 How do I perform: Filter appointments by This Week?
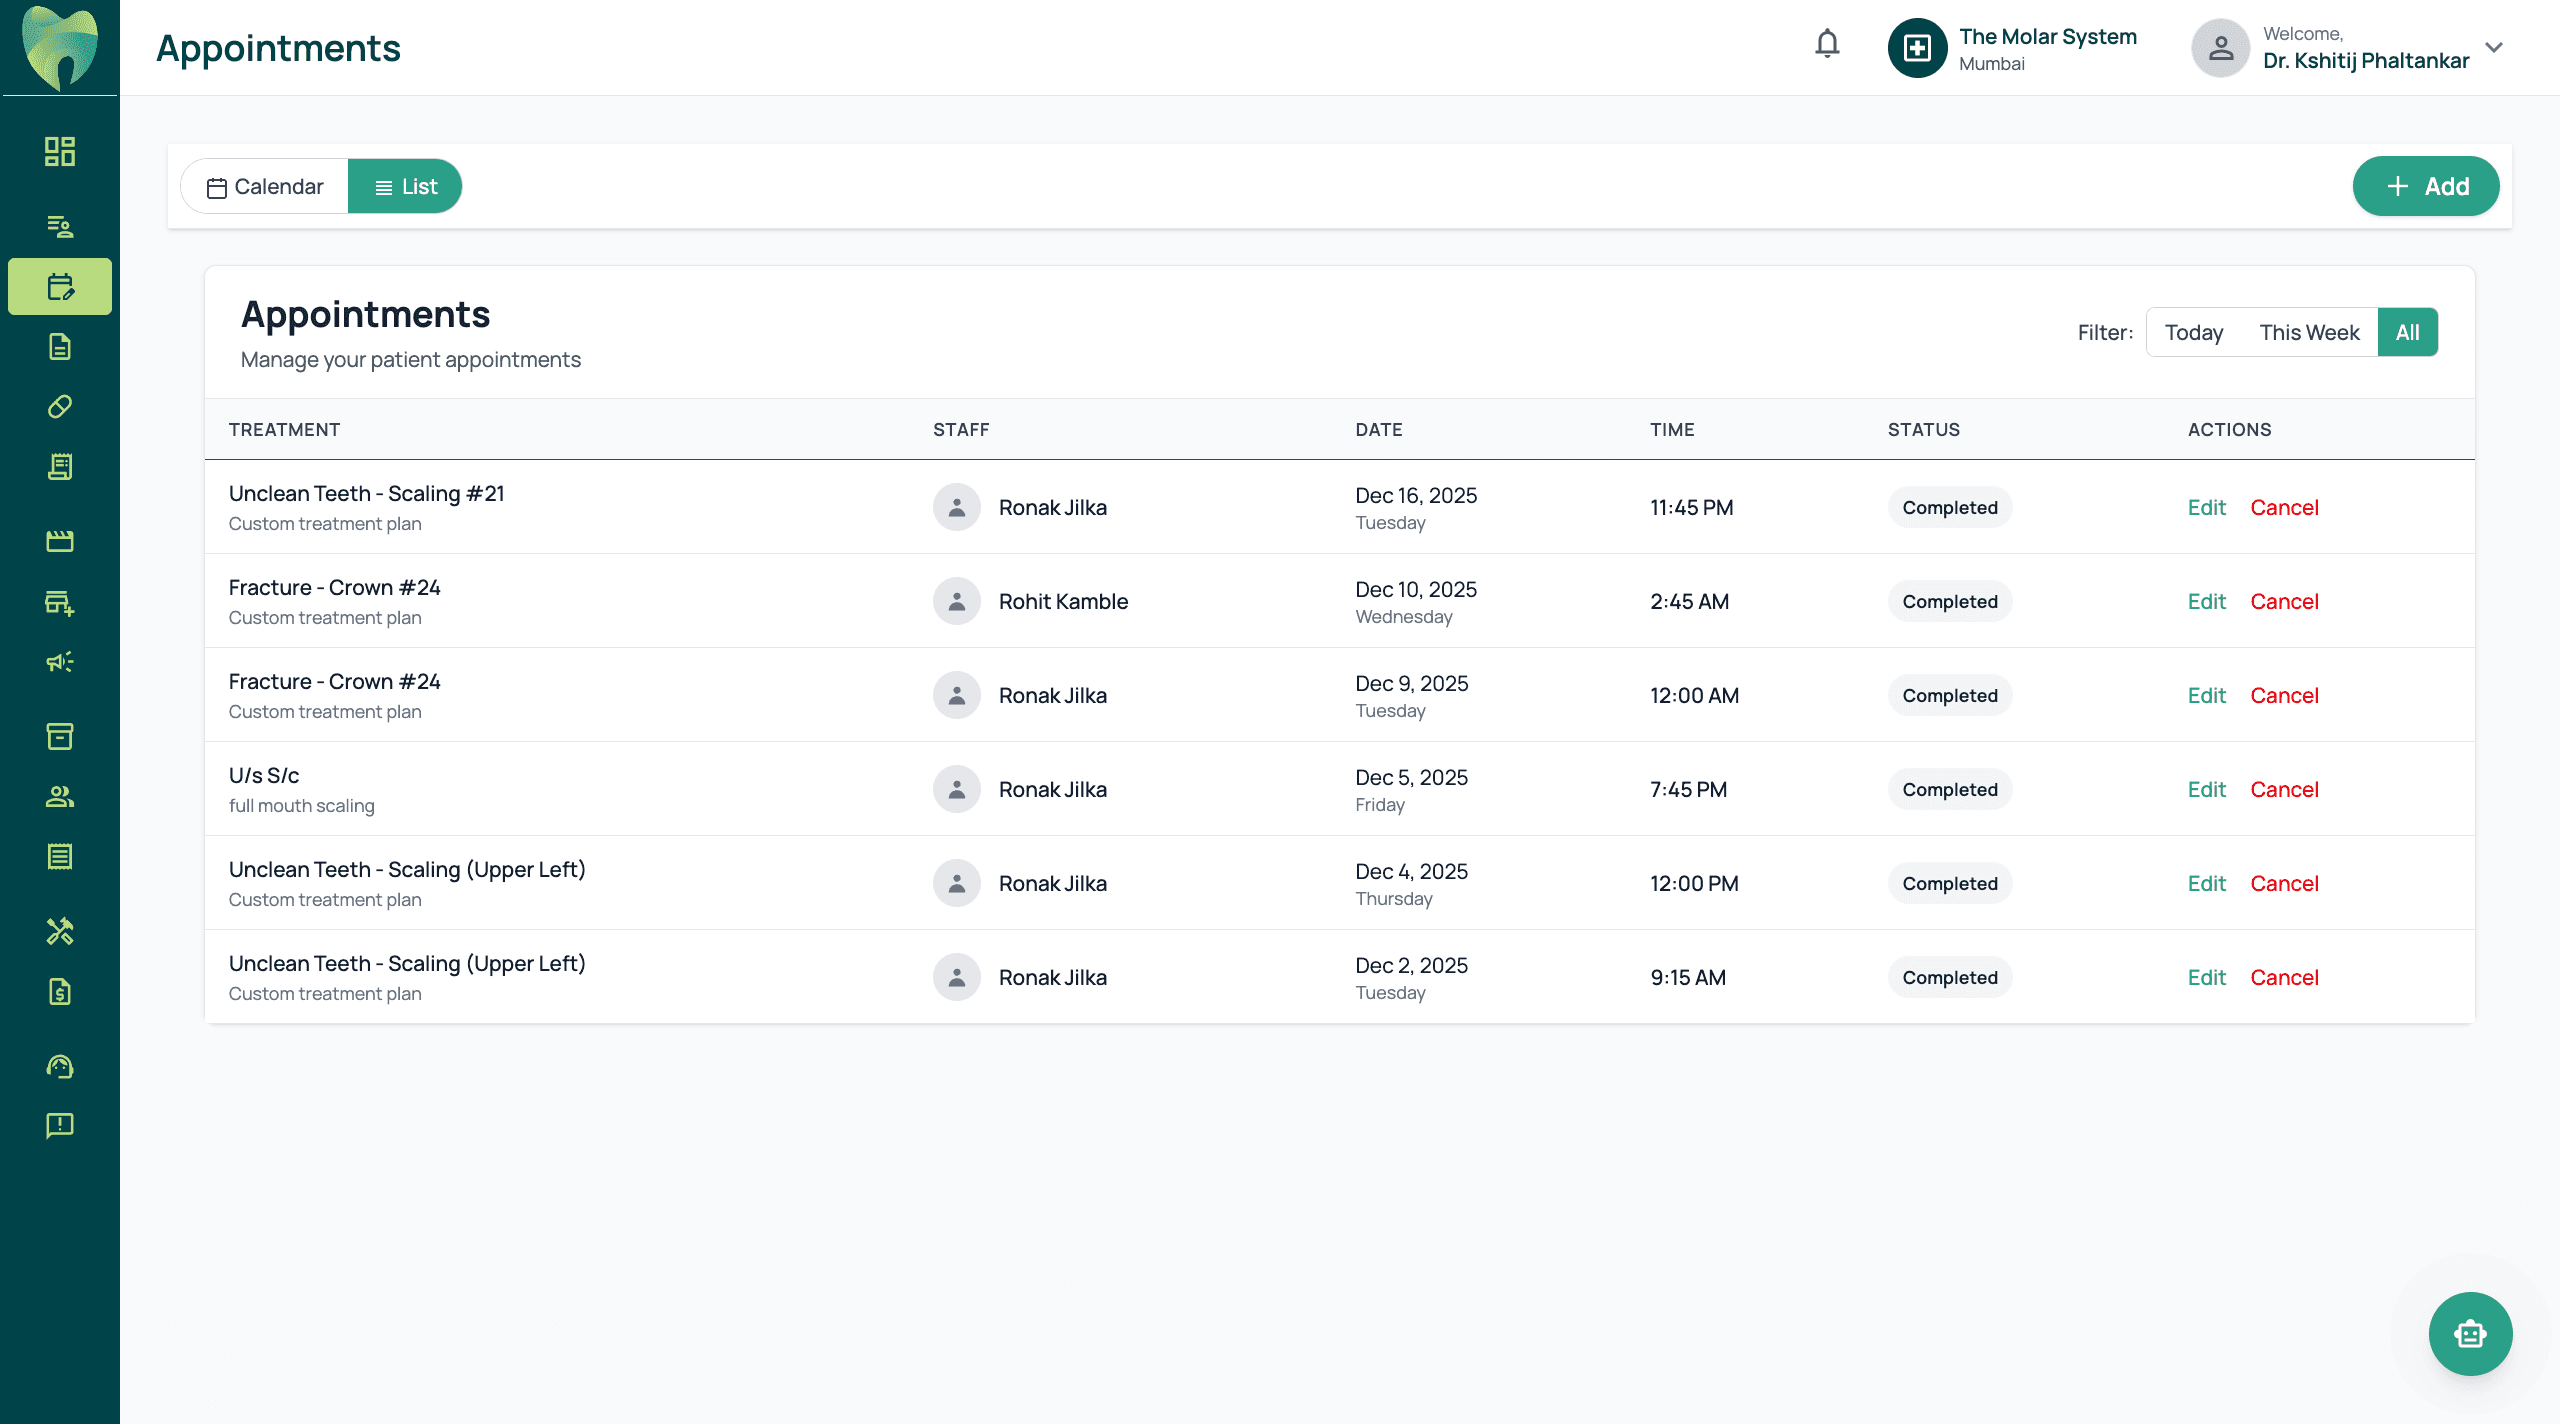pos(2308,333)
